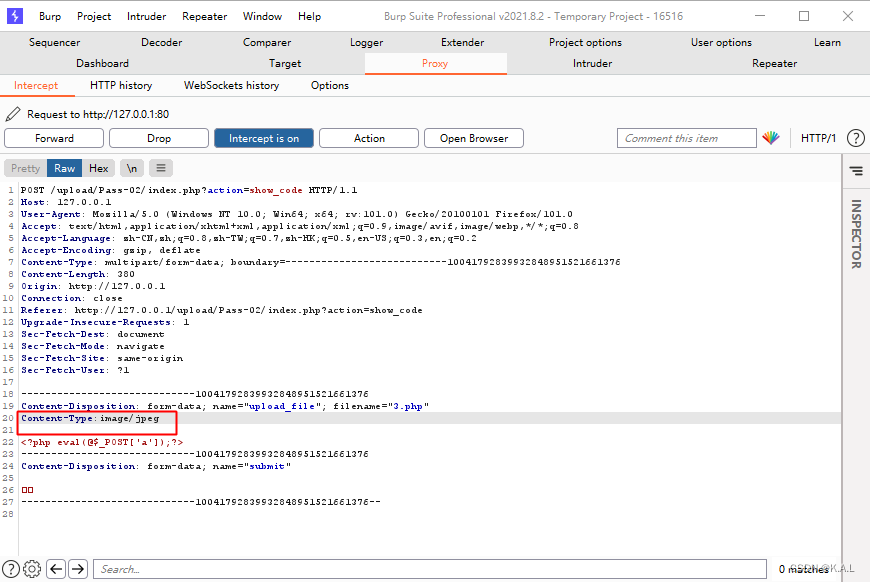Click the Burp Suite lightning logo icon
The width and height of the screenshot is (870, 582).
click(14, 16)
